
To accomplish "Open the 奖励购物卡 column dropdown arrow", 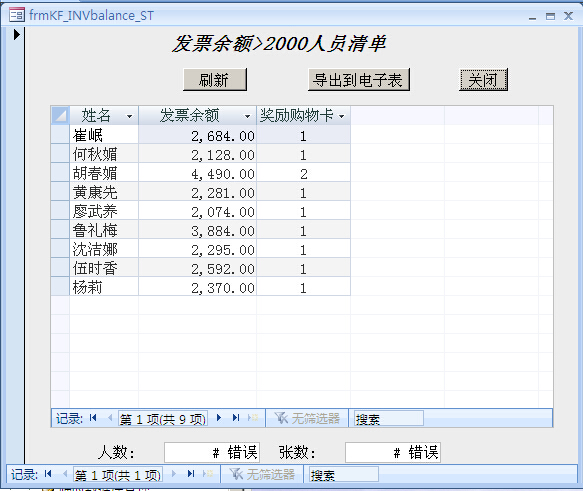I will click(x=342, y=116).
